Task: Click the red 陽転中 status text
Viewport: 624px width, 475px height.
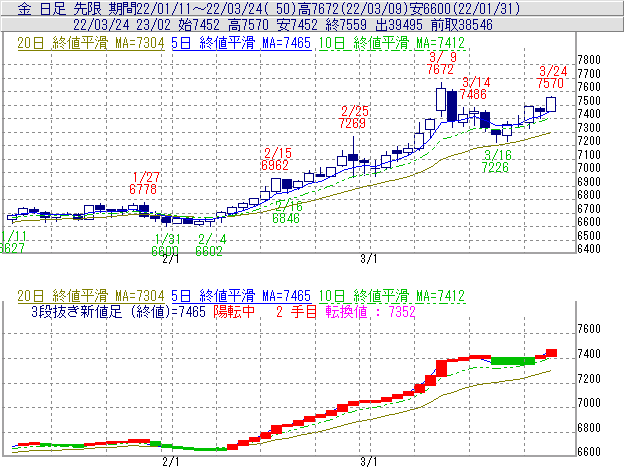Action: click(234, 311)
